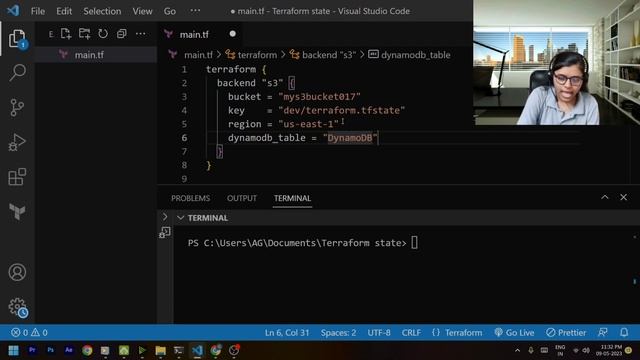
Task: Click the ENG IN language indicator
Action: coord(560,350)
